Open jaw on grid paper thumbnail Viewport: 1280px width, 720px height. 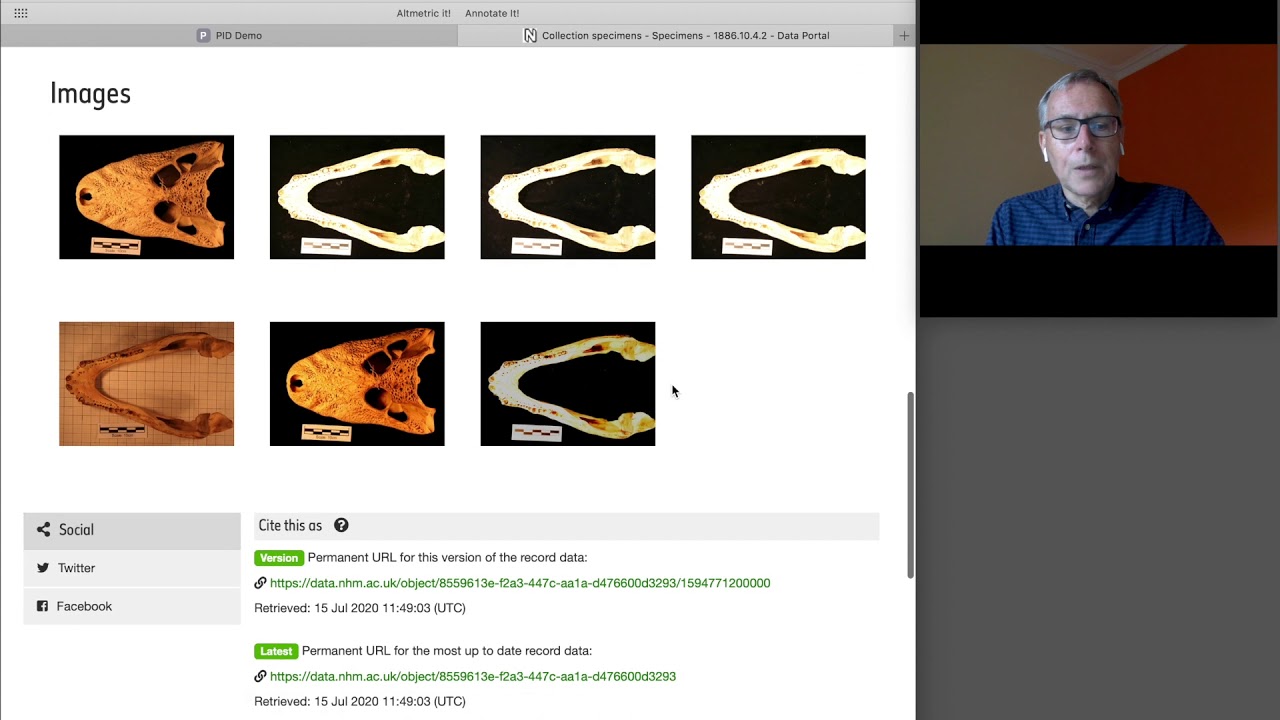[x=146, y=384]
